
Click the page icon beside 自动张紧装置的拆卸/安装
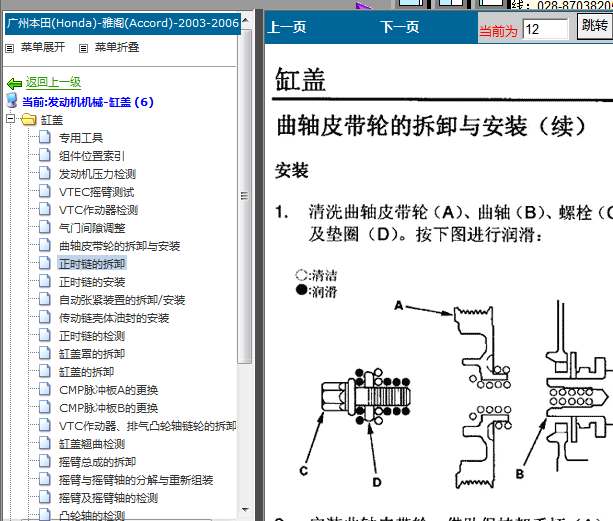pyautogui.click(x=45, y=299)
